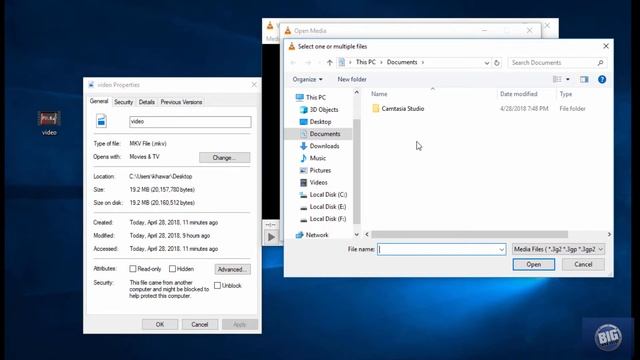Click the search magnifier icon
The image size is (640, 360).
[600, 62]
